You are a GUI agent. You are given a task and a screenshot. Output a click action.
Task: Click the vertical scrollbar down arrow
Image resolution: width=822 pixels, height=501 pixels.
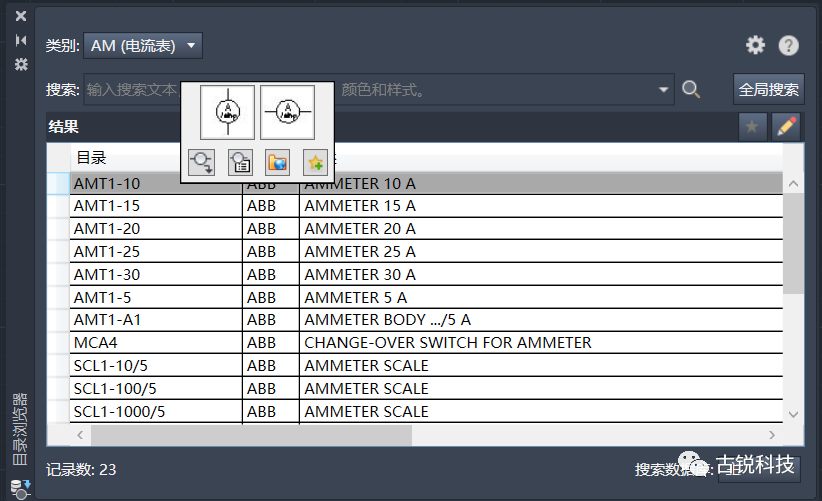[793, 414]
